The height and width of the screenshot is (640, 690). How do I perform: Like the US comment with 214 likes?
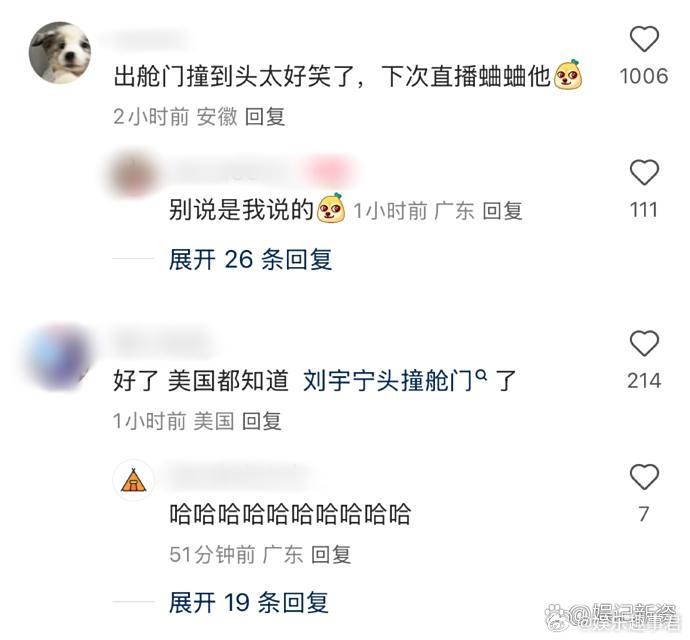pos(644,343)
